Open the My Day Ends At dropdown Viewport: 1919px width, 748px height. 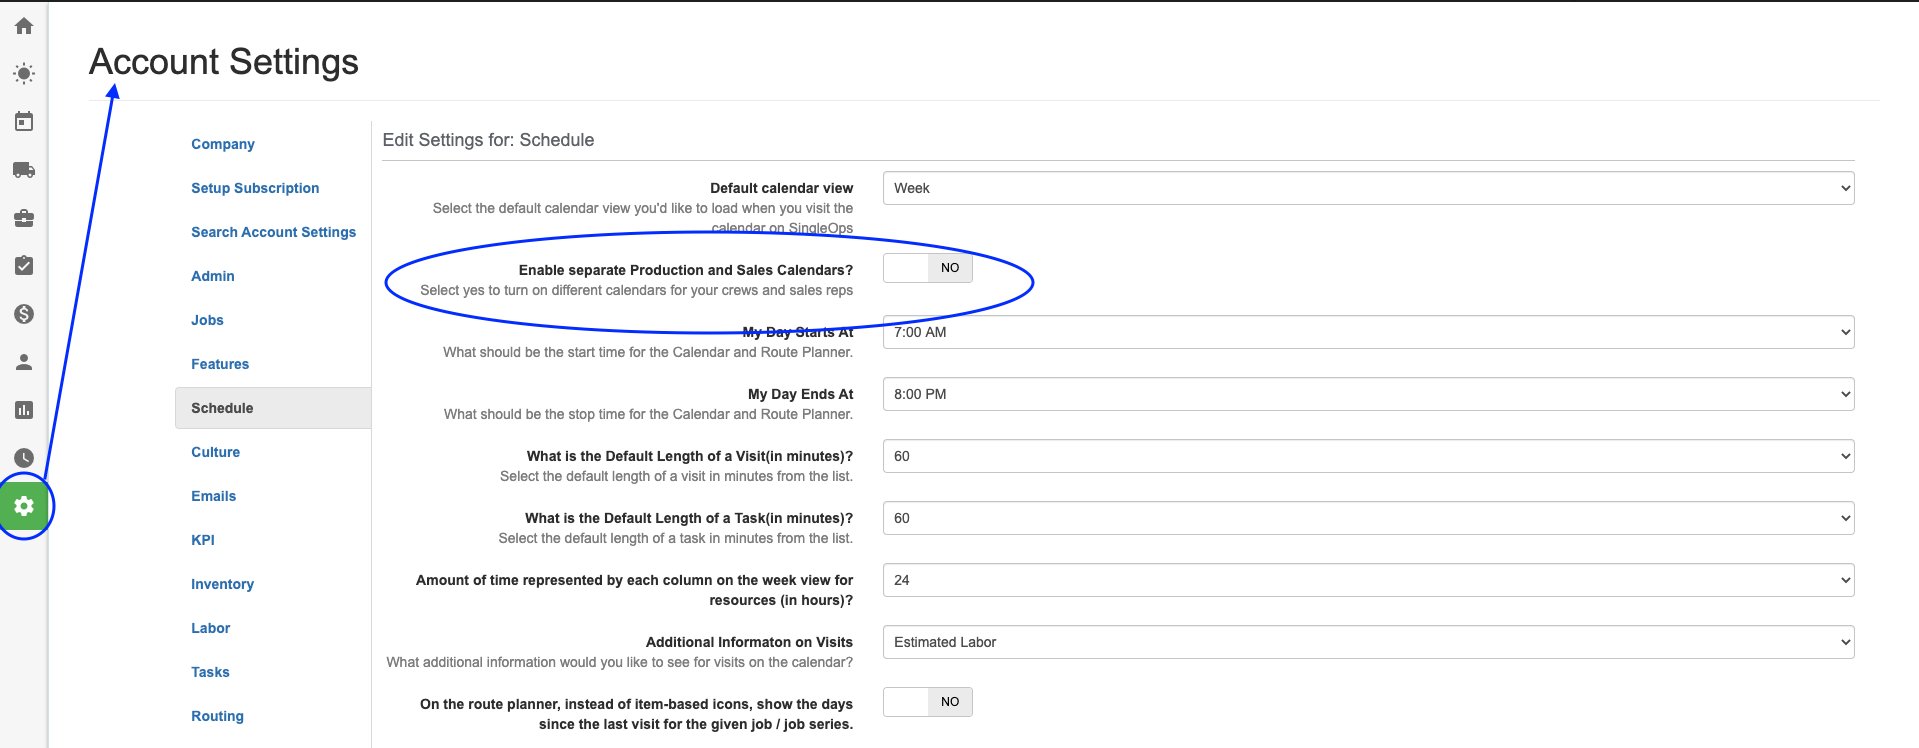point(1367,394)
